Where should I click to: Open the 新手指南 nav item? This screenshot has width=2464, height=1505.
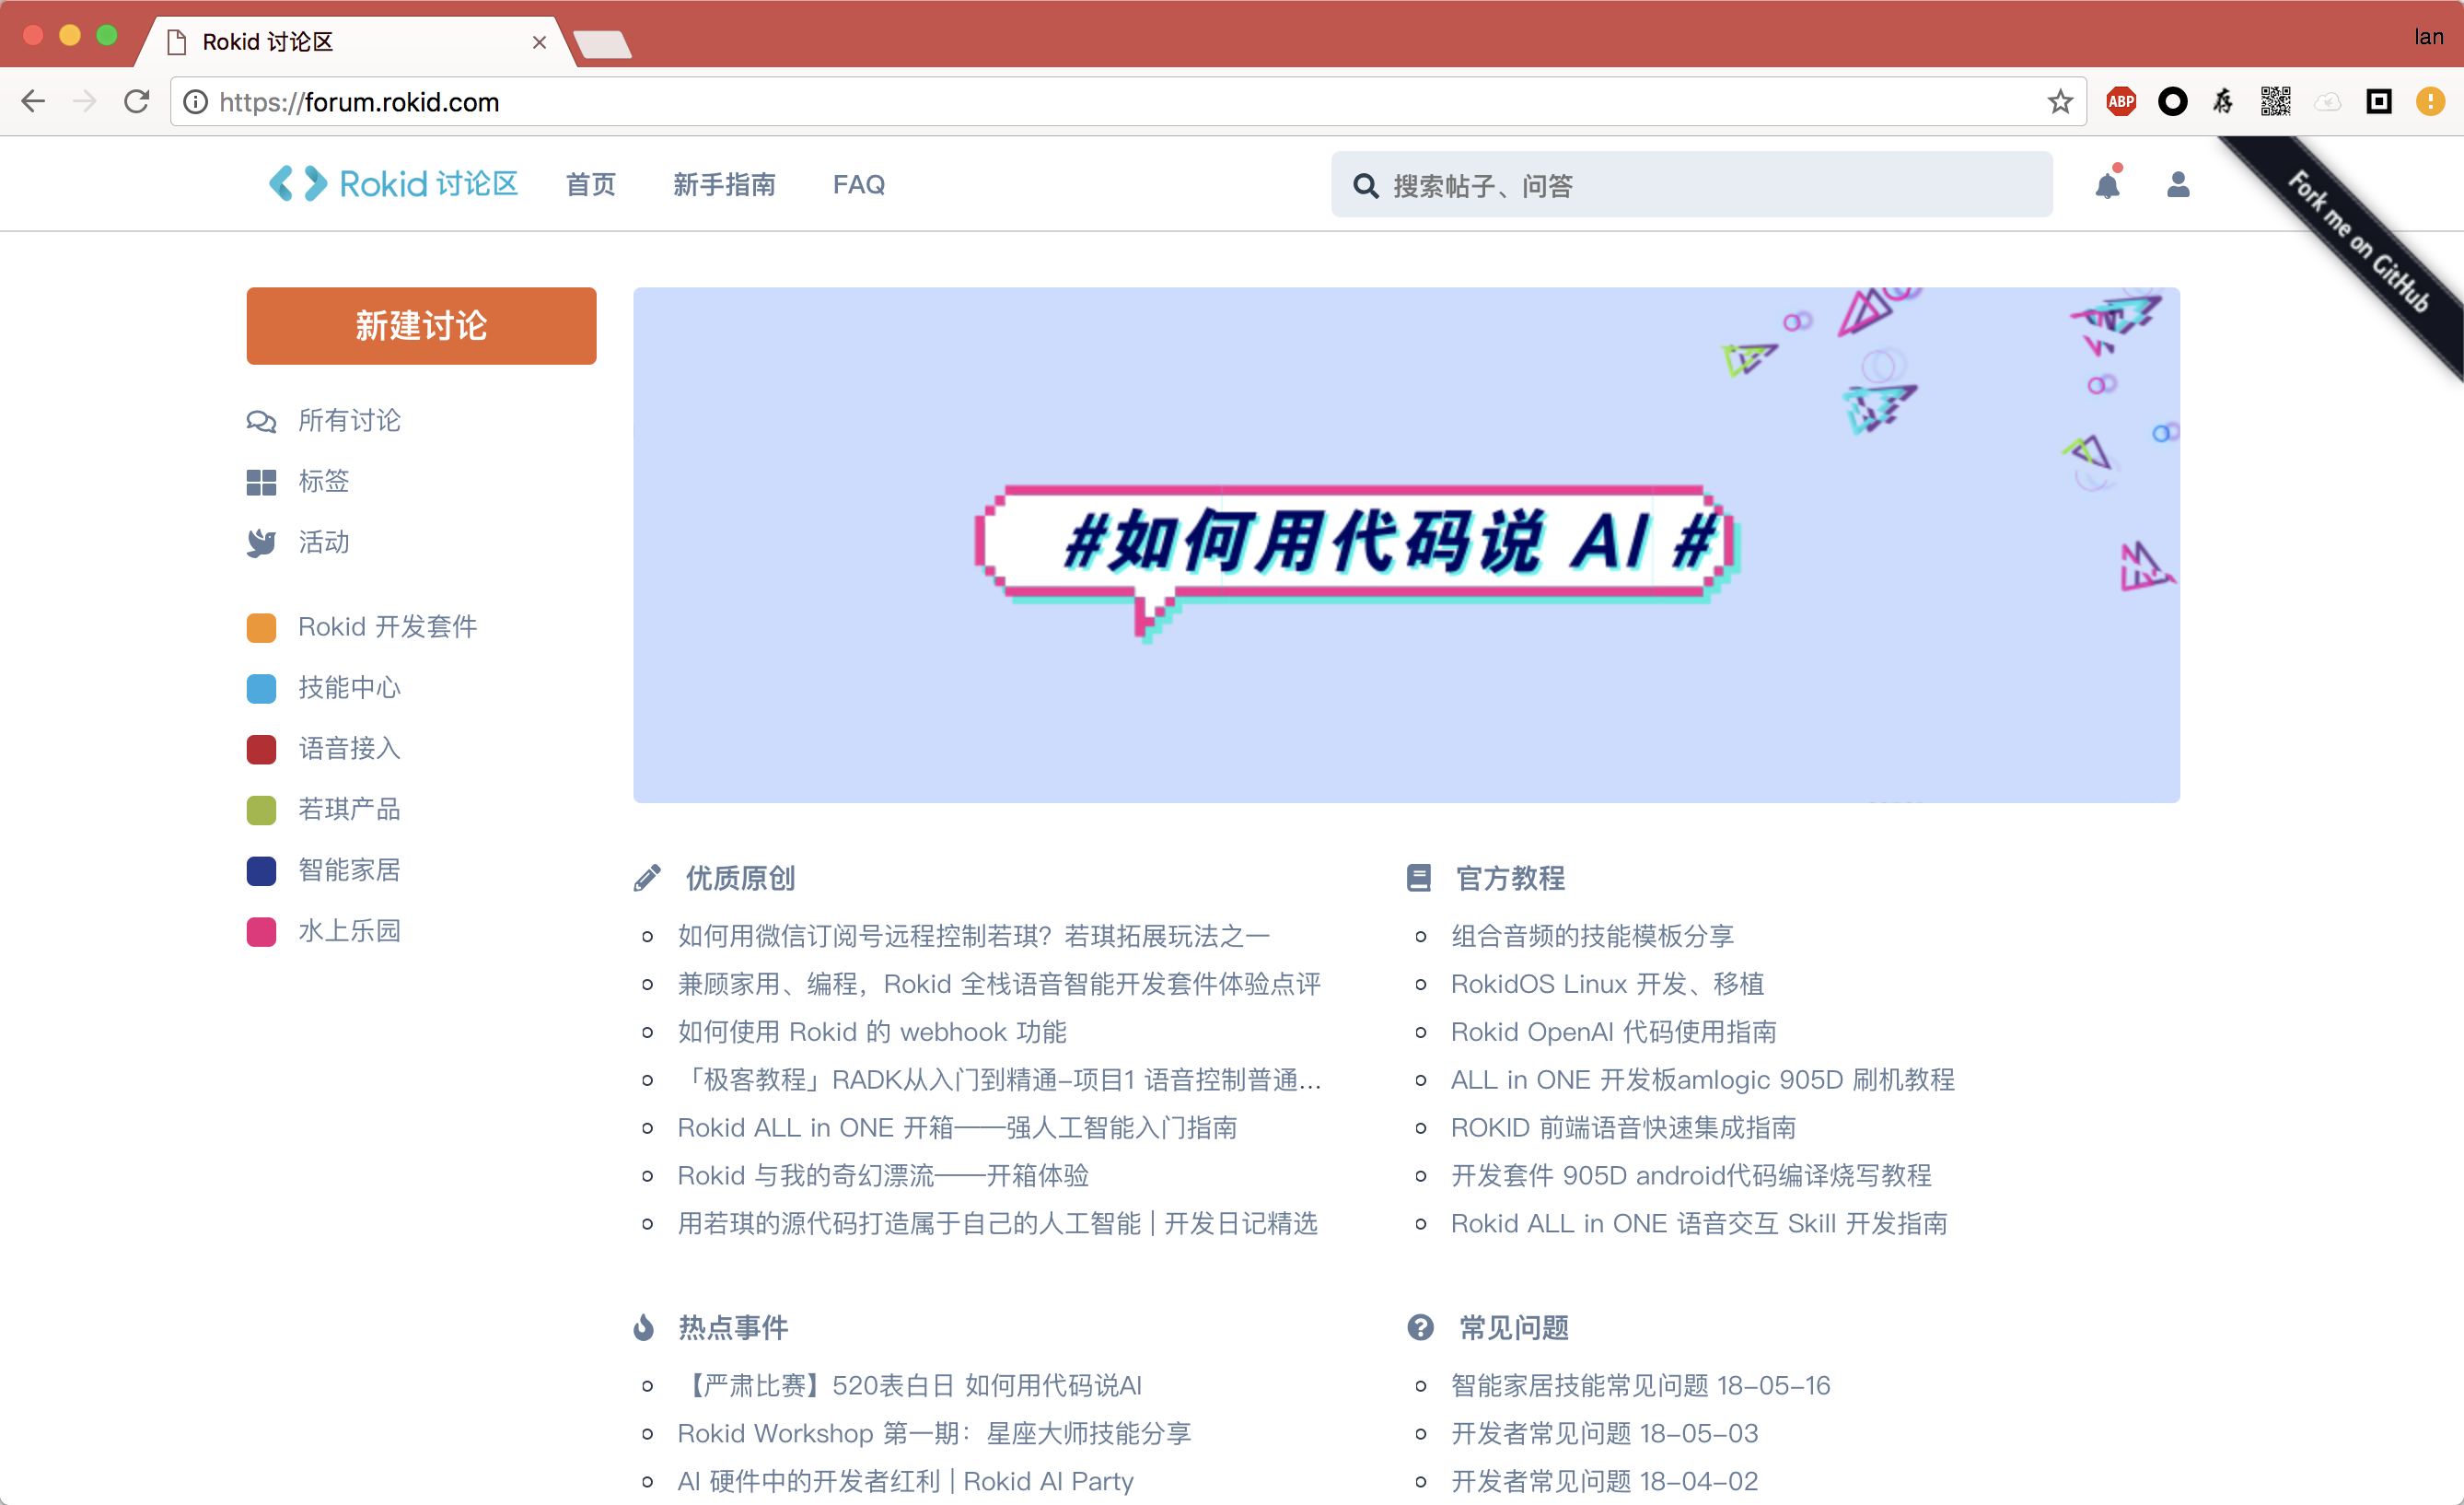(x=724, y=185)
